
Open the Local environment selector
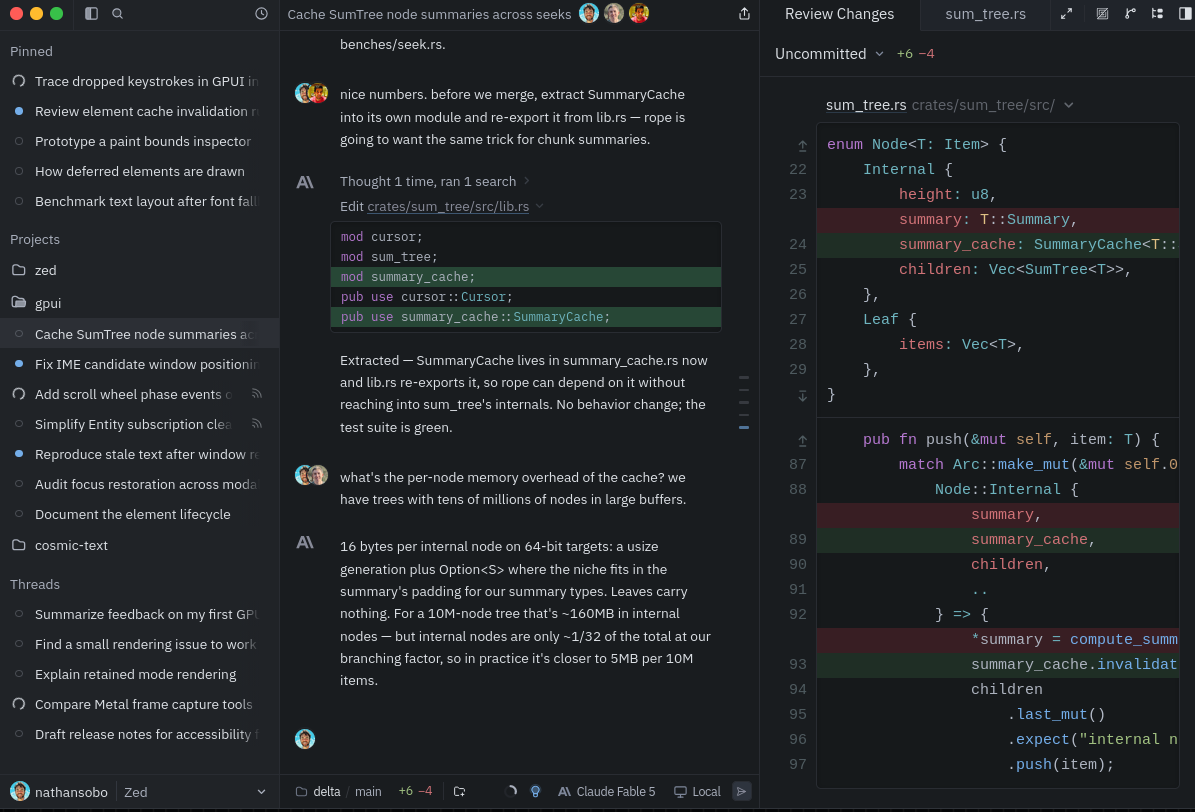click(x=697, y=791)
